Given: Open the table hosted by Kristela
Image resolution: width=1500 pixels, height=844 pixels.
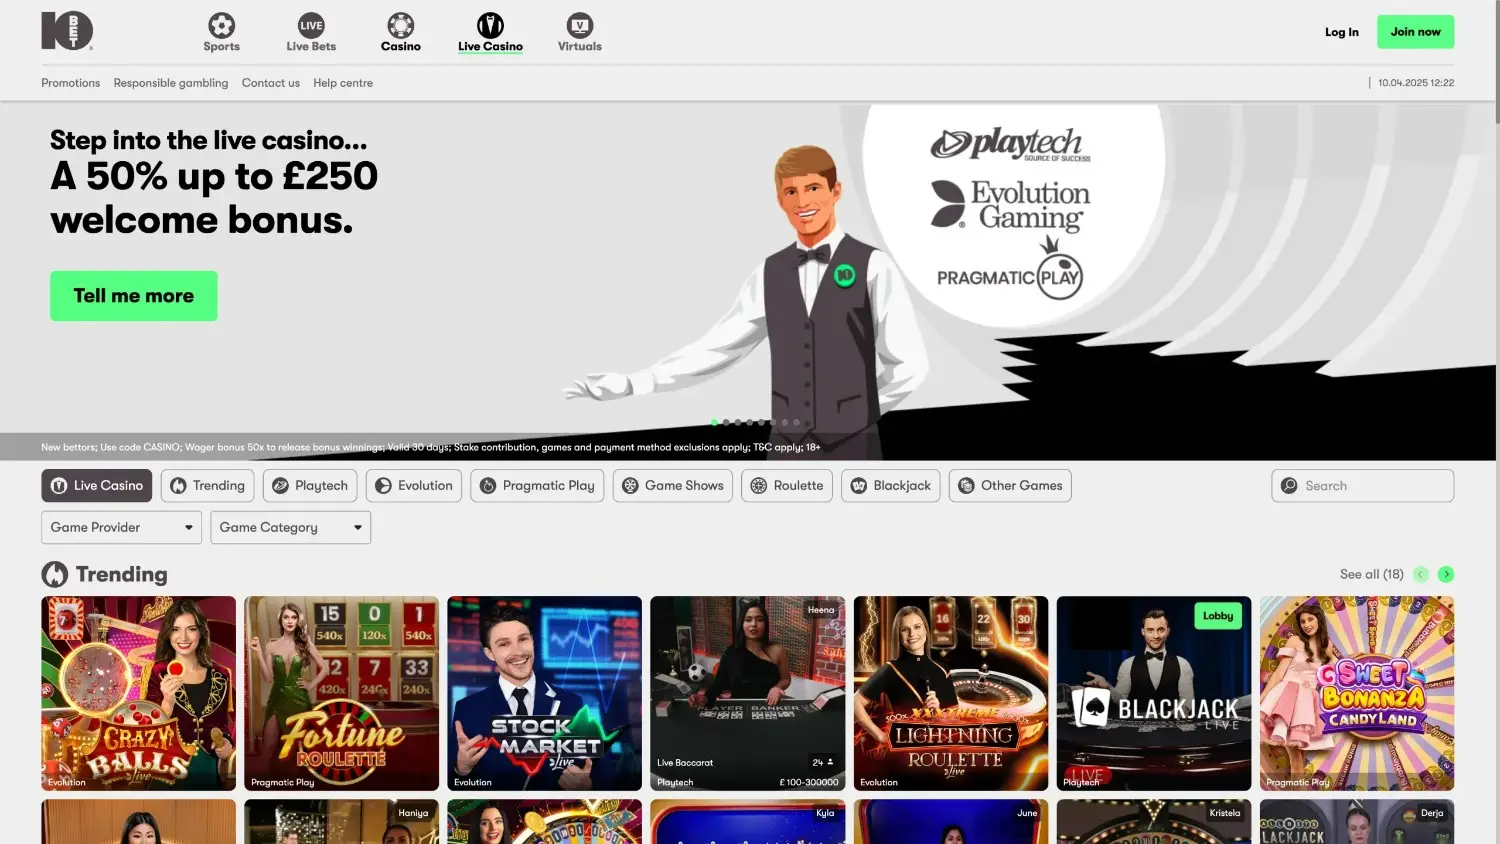Looking at the screenshot, I should pos(1154,822).
